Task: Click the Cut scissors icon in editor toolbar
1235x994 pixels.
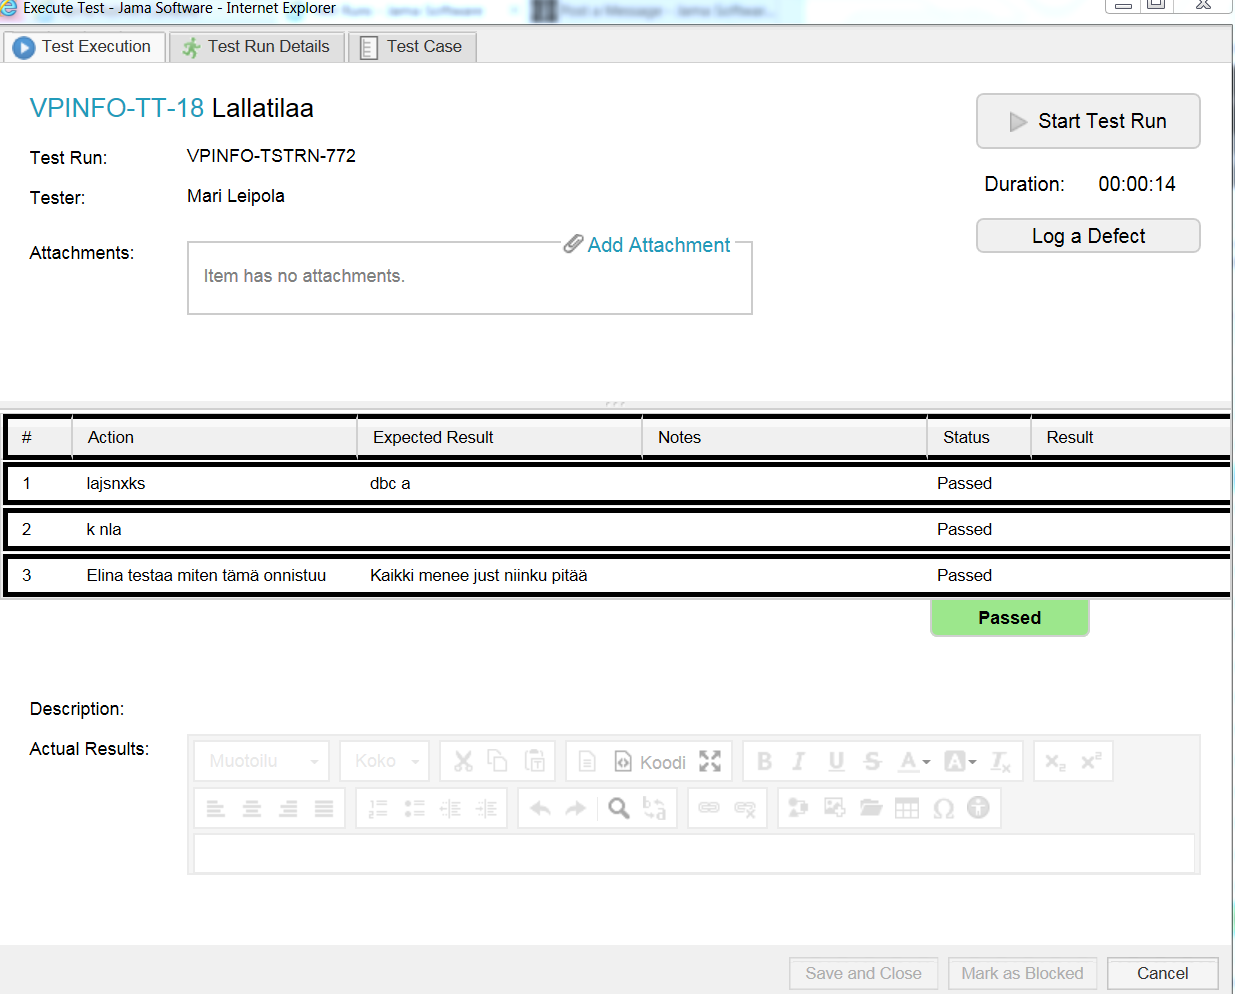Action: pyautogui.click(x=463, y=761)
